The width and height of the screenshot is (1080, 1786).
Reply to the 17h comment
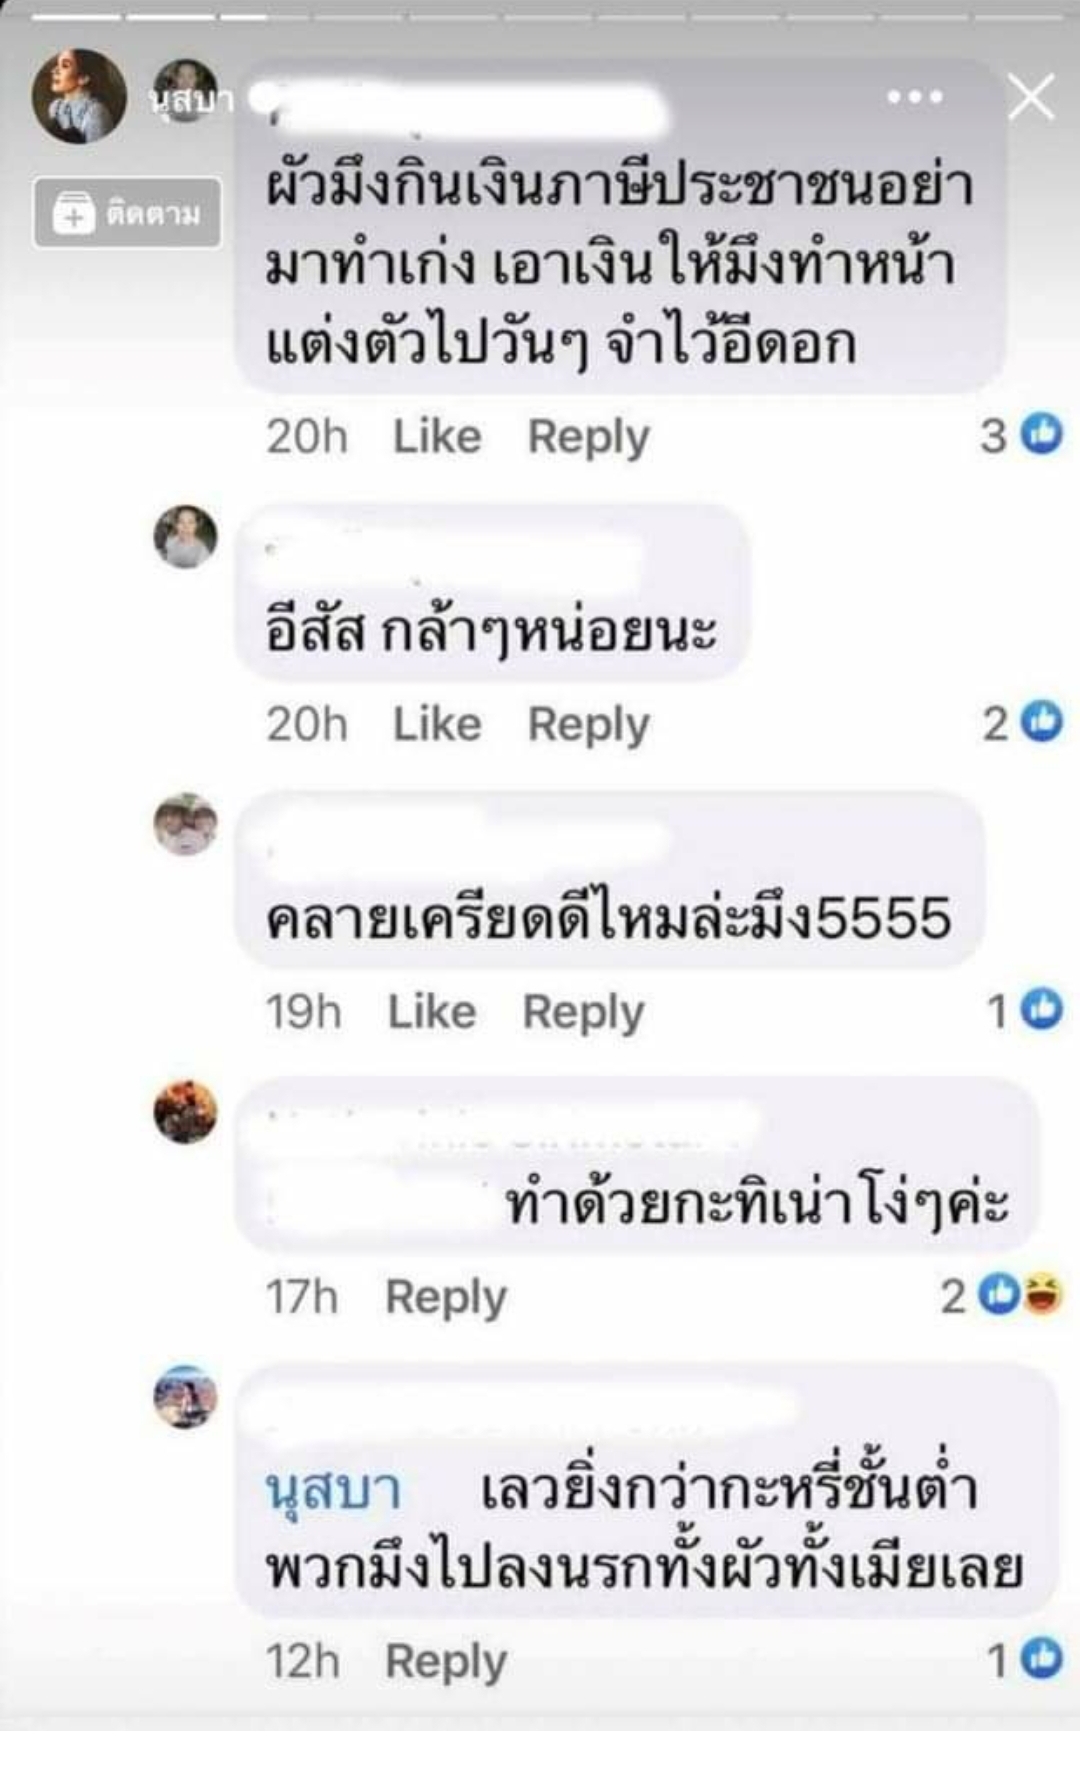(x=446, y=1298)
